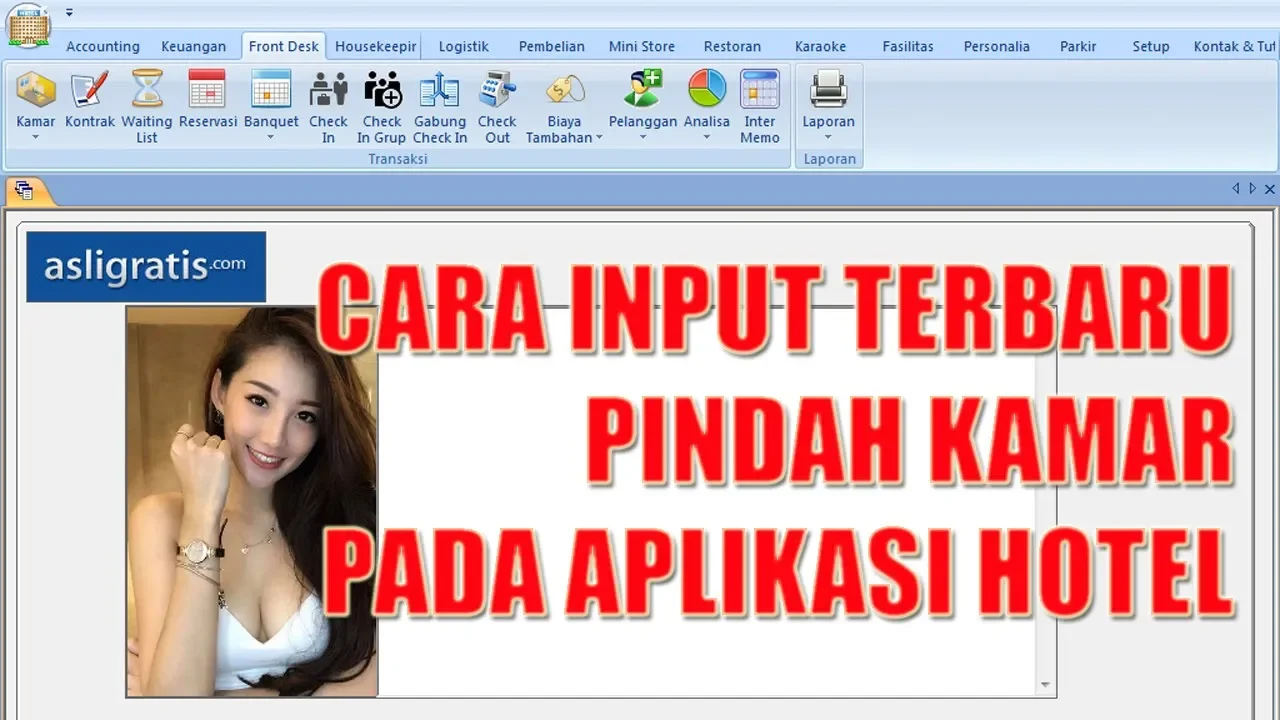Open the Inter Memo icon

click(760, 90)
